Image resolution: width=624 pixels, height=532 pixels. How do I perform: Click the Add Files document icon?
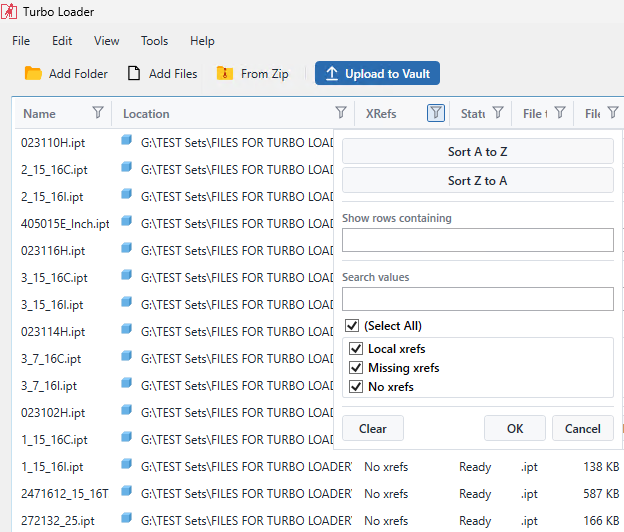[x=134, y=74]
